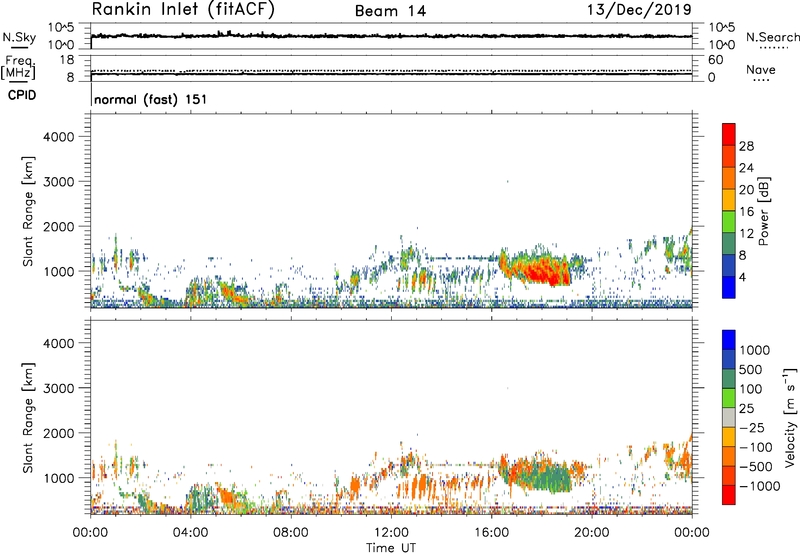Viewport: 800px width, 554px height.
Task: Select the 'Beam 14' label
Action: [x=390, y=11]
